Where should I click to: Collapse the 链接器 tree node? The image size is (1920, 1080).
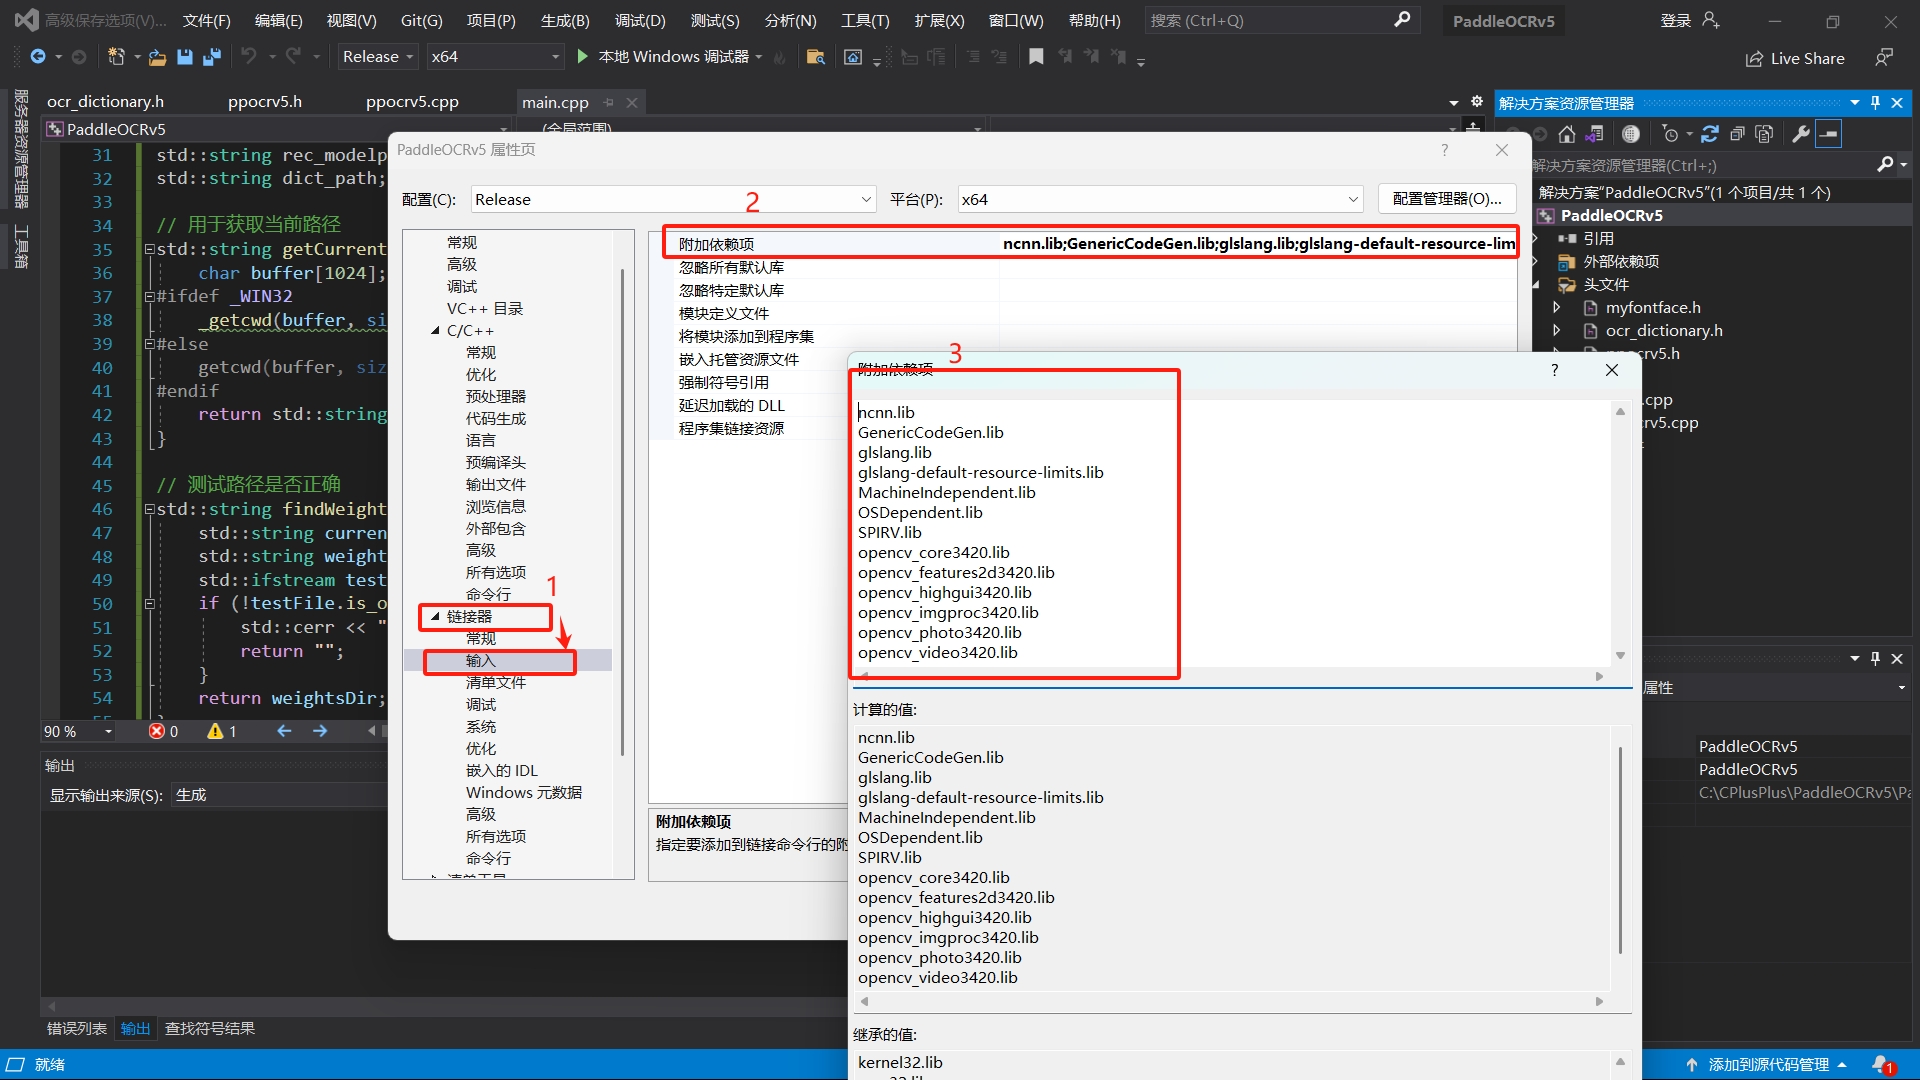click(x=435, y=617)
